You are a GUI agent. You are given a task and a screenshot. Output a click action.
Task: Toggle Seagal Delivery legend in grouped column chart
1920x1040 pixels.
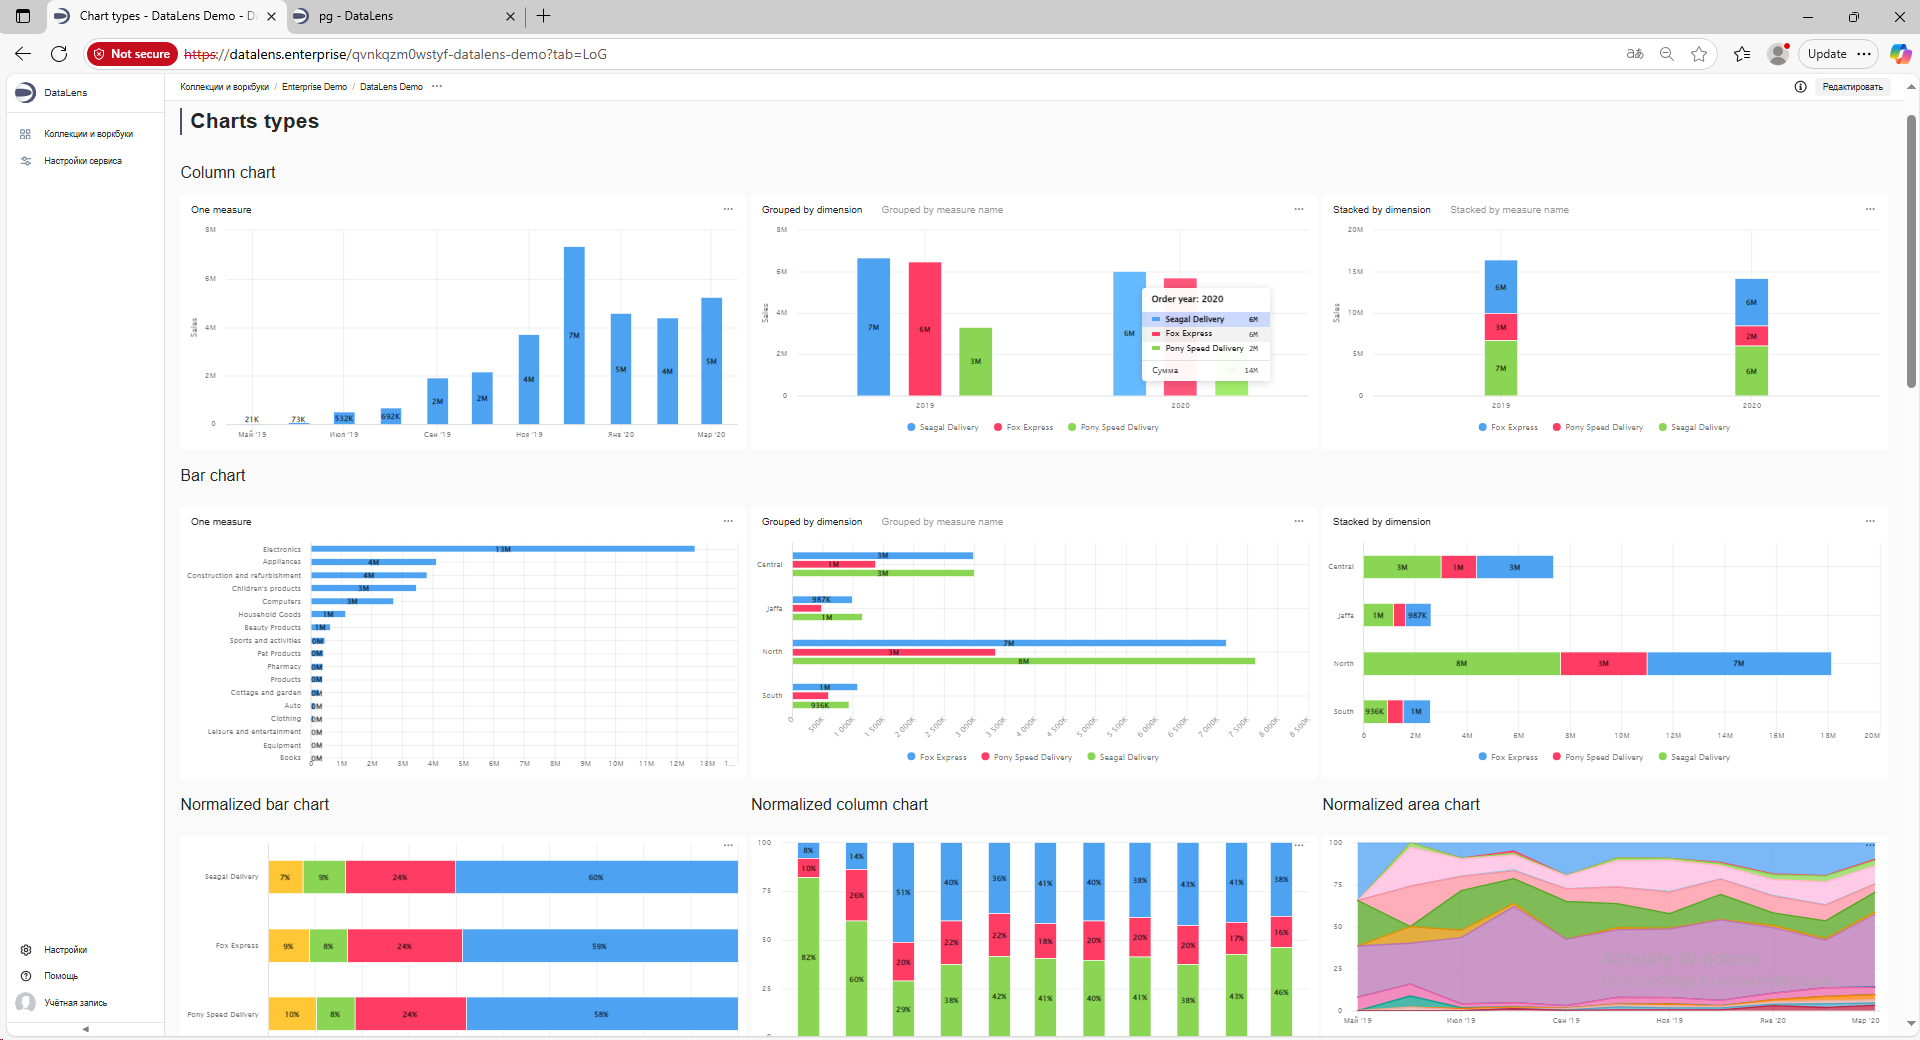[x=942, y=428]
